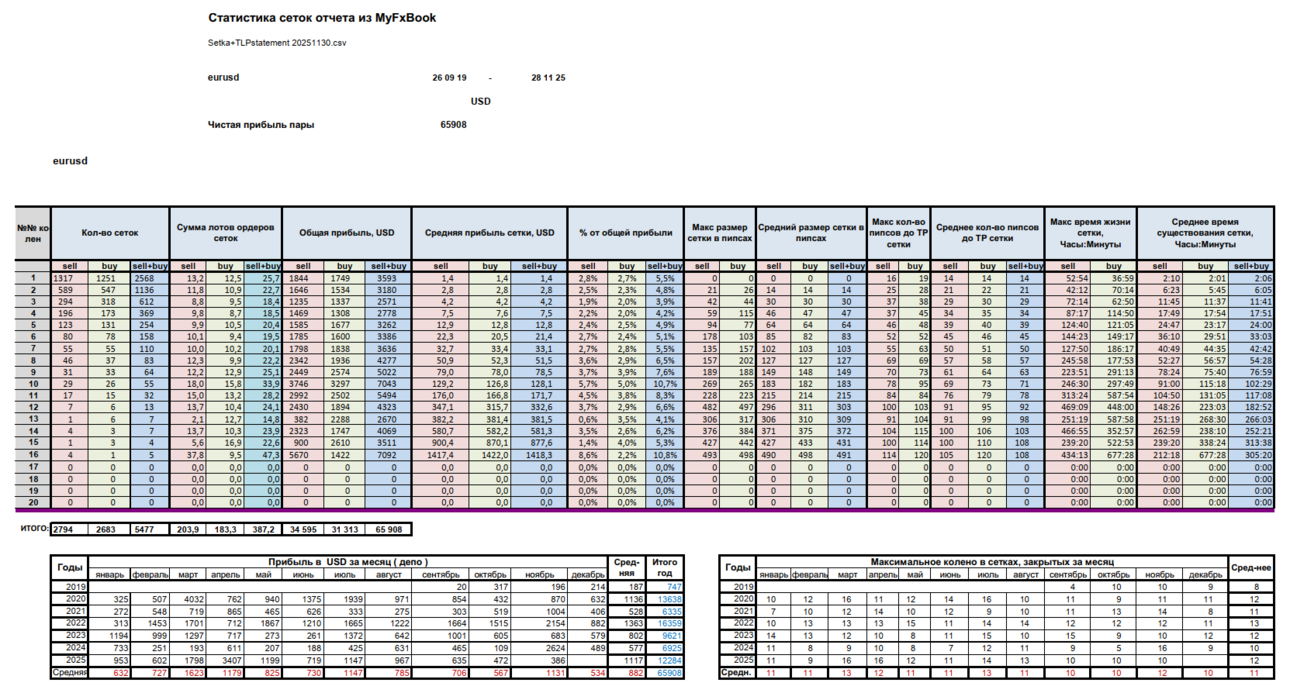Select the "Средн." row label
This screenshot has height=693, width=1290.
tap(738, 673)
